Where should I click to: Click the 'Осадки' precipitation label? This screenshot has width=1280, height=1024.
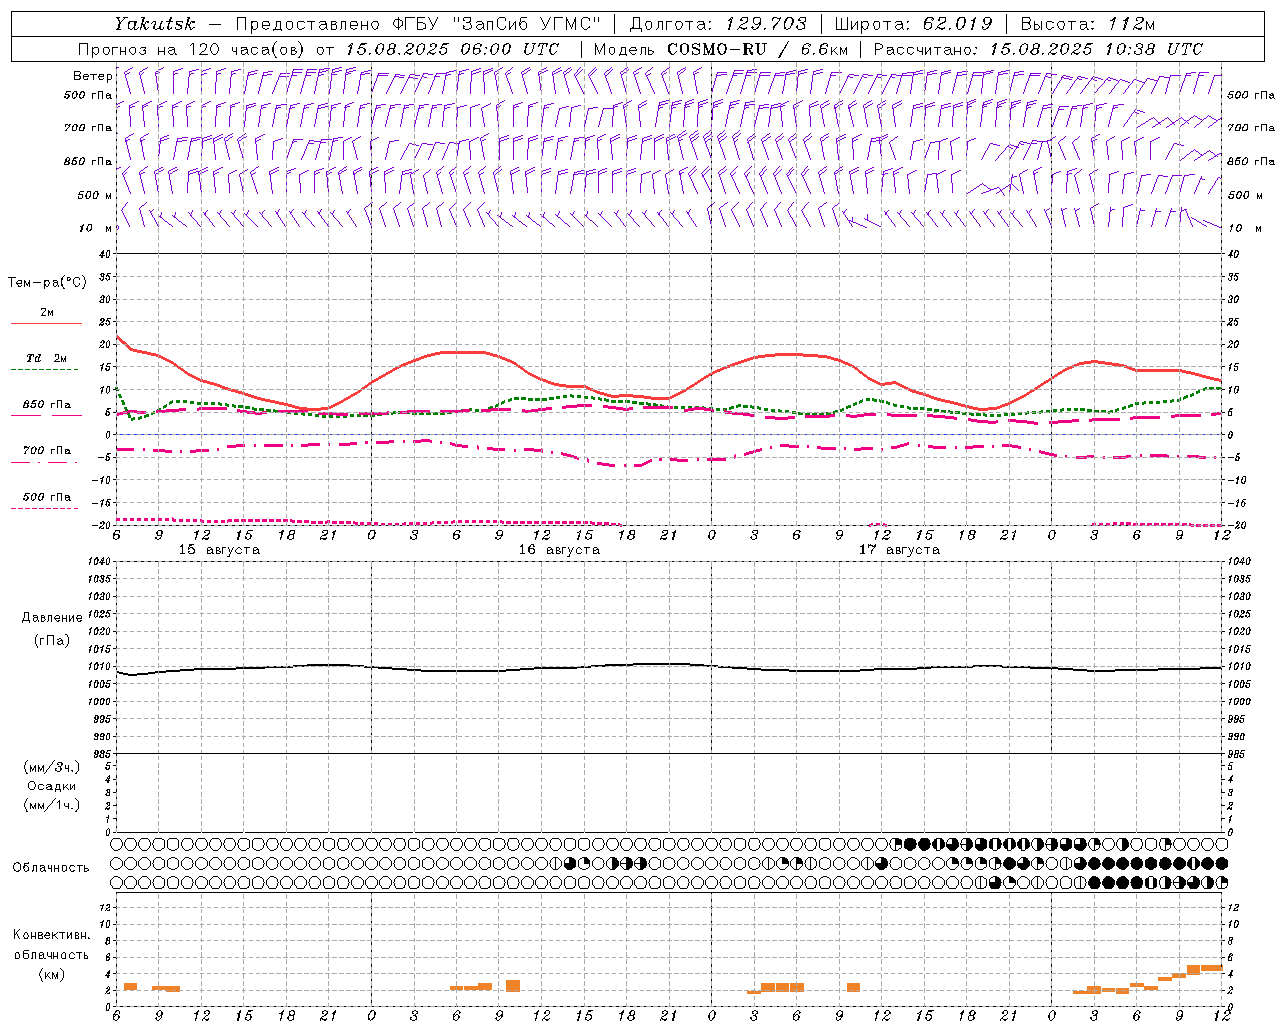pos(52,786)
